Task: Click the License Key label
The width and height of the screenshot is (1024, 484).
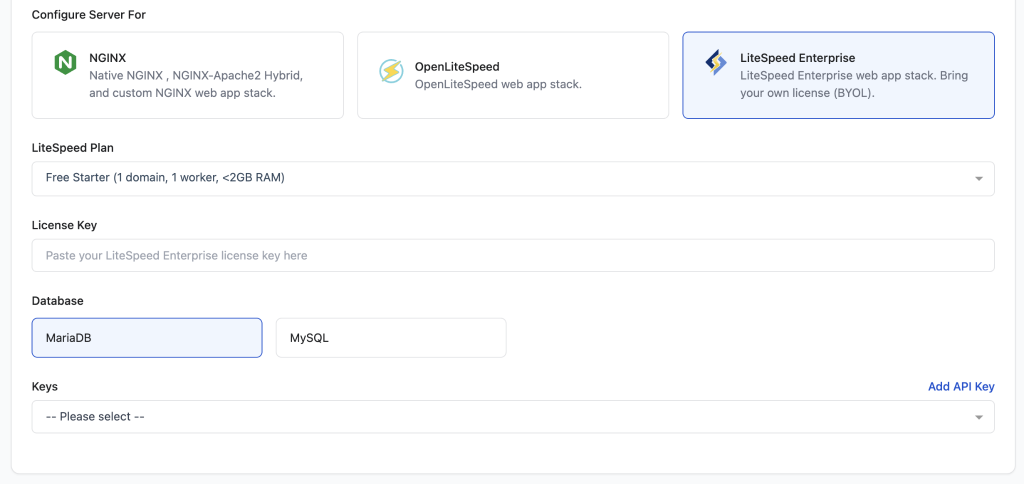Action: tap(64, 225)
